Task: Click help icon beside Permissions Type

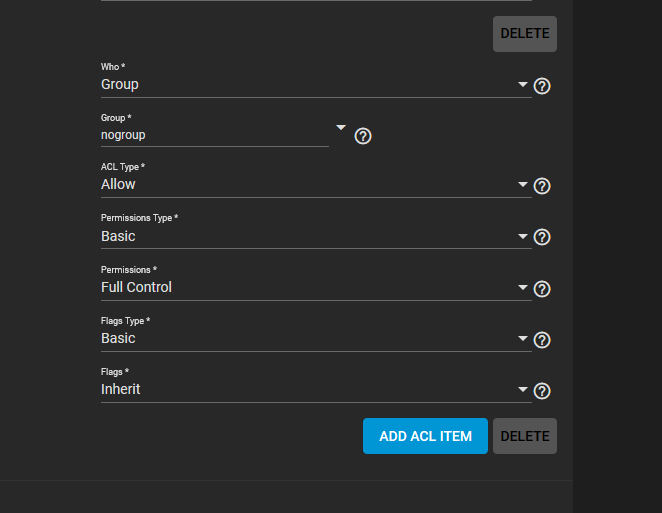Action: point(542,237)
